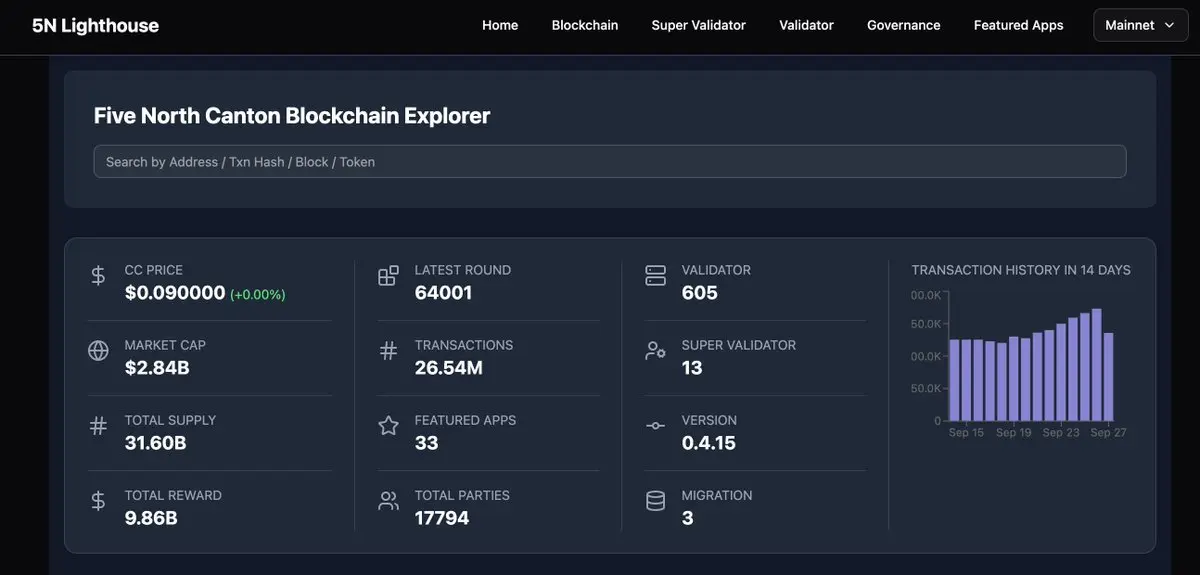Open the Super Validator nav item
Image resolution: width=1200 pixels, height=575 pixels.
[x=699, y=25]
